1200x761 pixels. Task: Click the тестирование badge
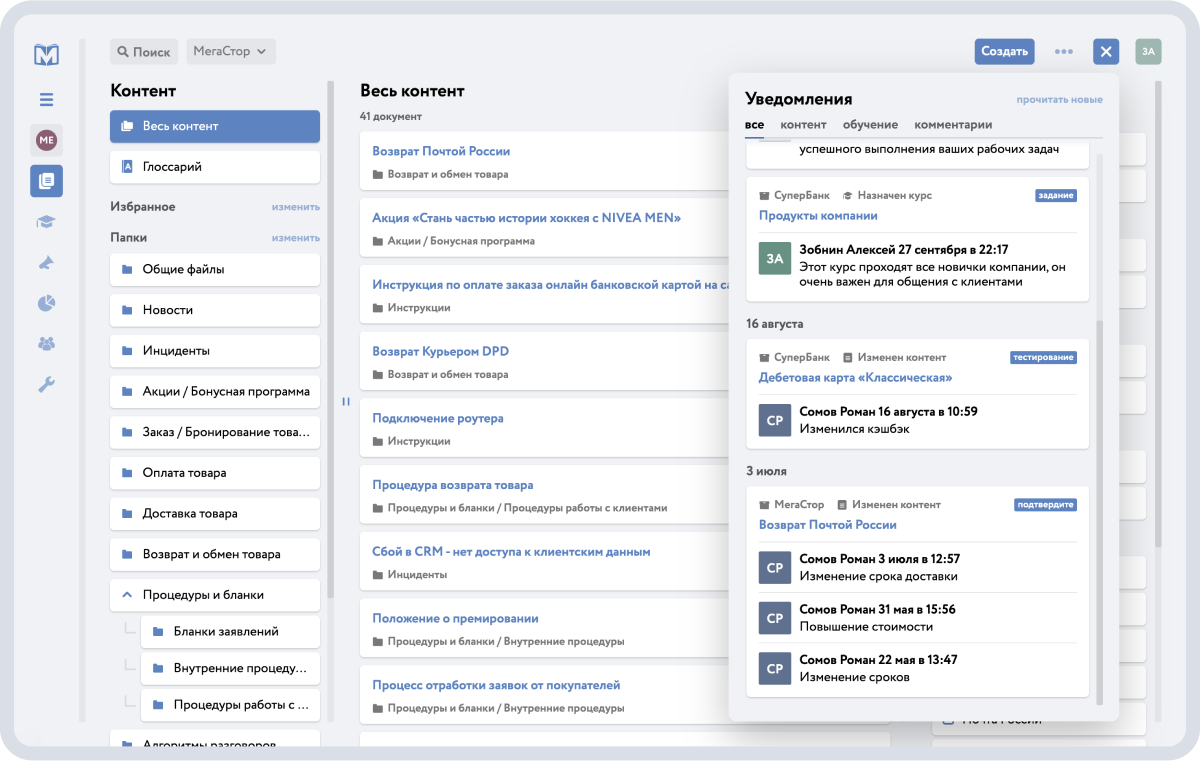1043,357
